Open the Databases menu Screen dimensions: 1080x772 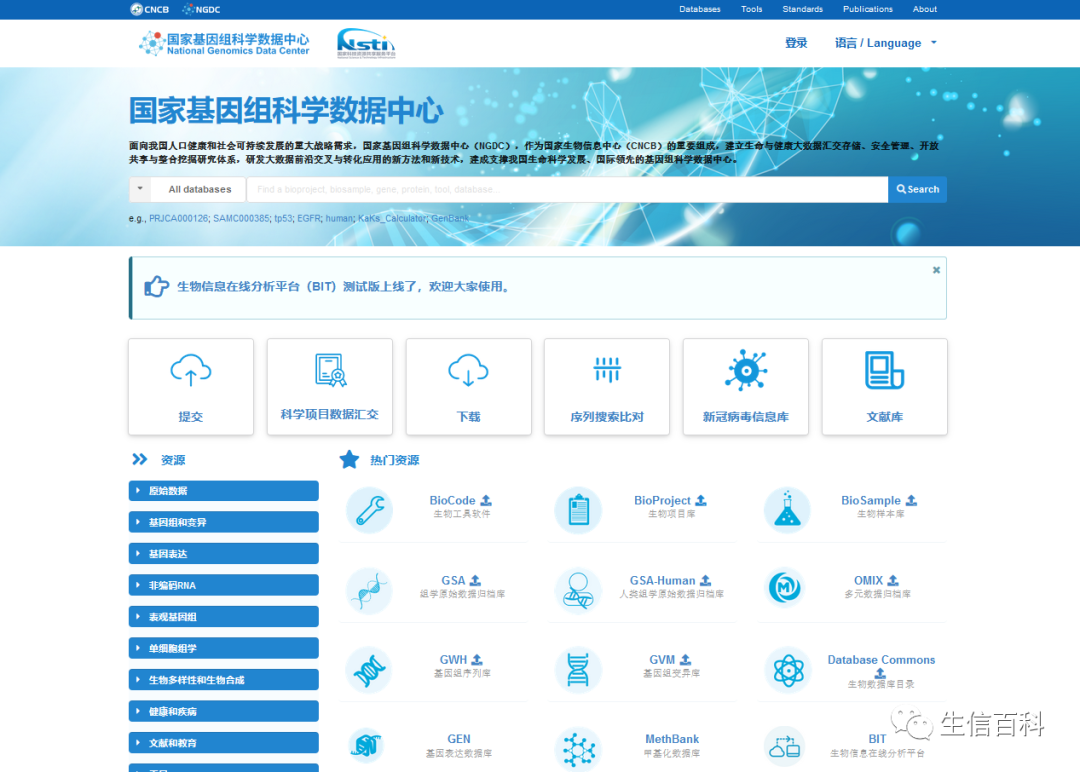[700, 9]
